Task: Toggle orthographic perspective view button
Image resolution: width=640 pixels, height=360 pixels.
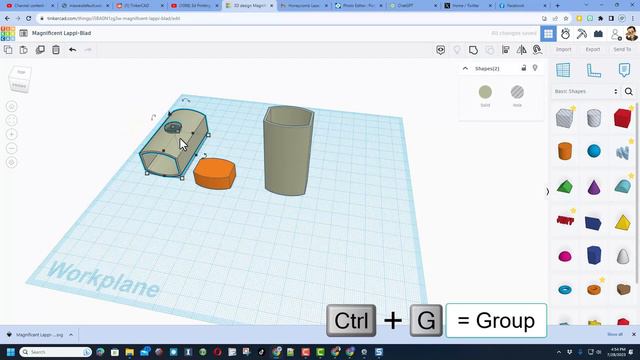Action: (11, 162)
